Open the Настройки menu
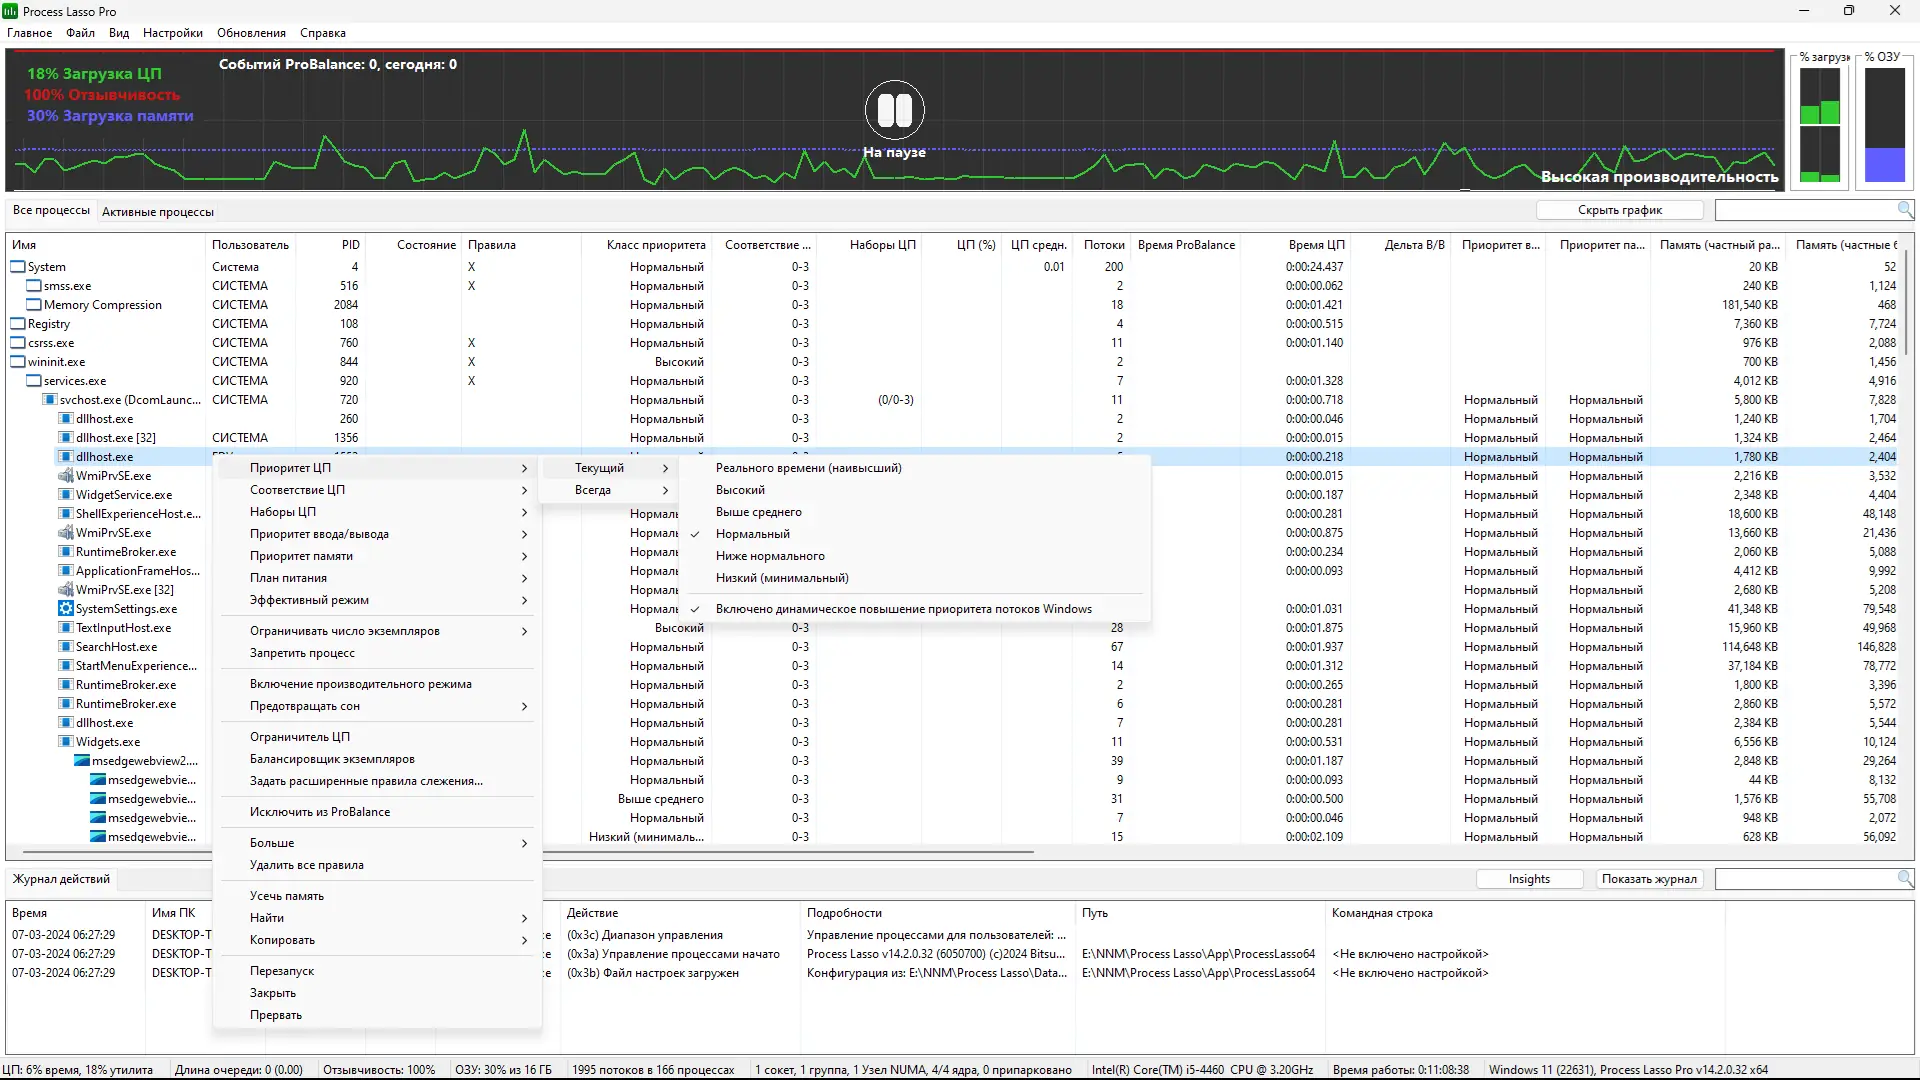Screen dimensions: 1920x1080 tap(172, 33)
